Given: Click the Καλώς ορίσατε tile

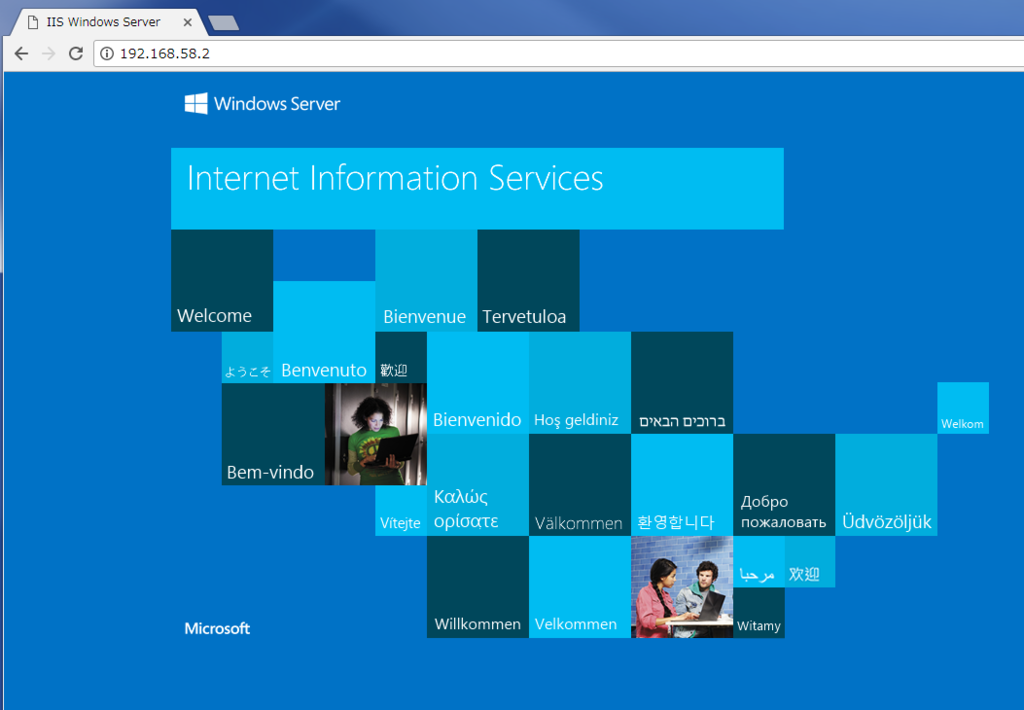Looking at the screenshot, I should point(478,485).
